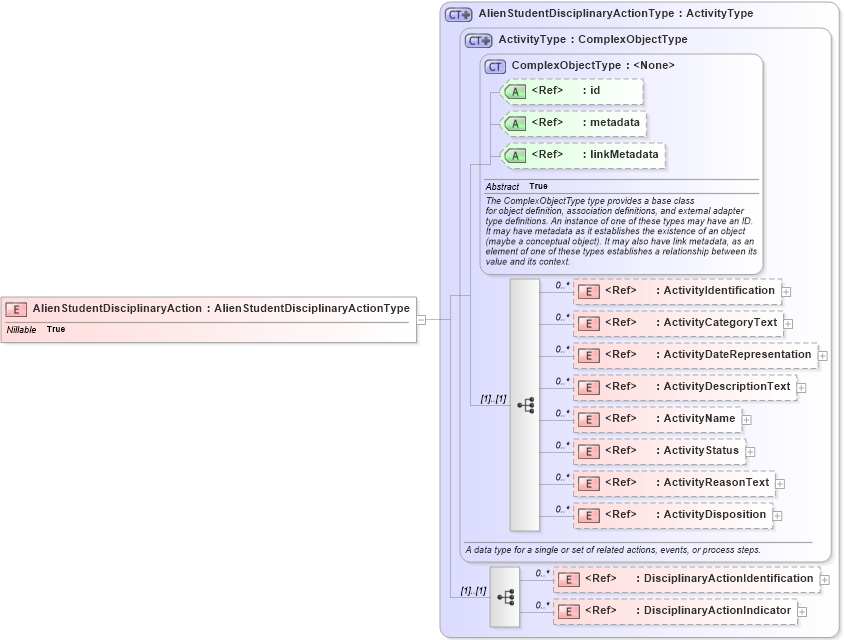Click the A icon on the metadata attribute

click(x=514, y=123)
